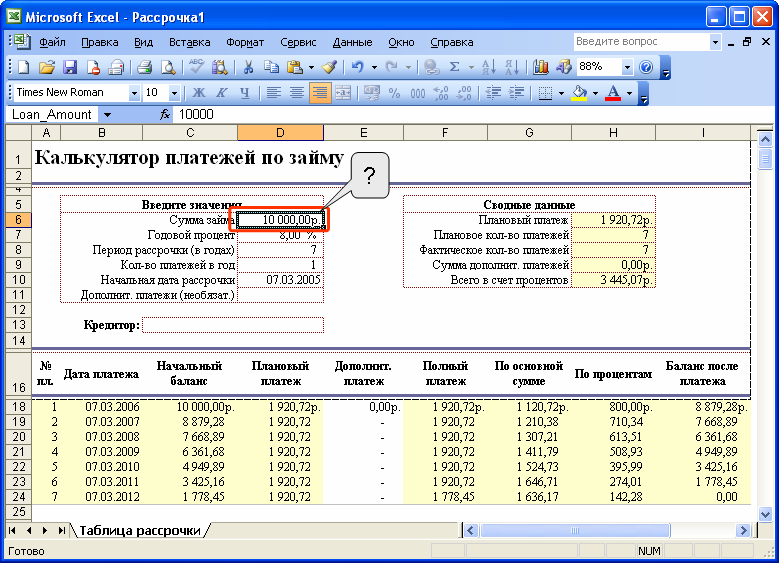Viewport: 779px width, 563px height.
Task: Expand the Times New Roman font dropdown
Action: 134,93
